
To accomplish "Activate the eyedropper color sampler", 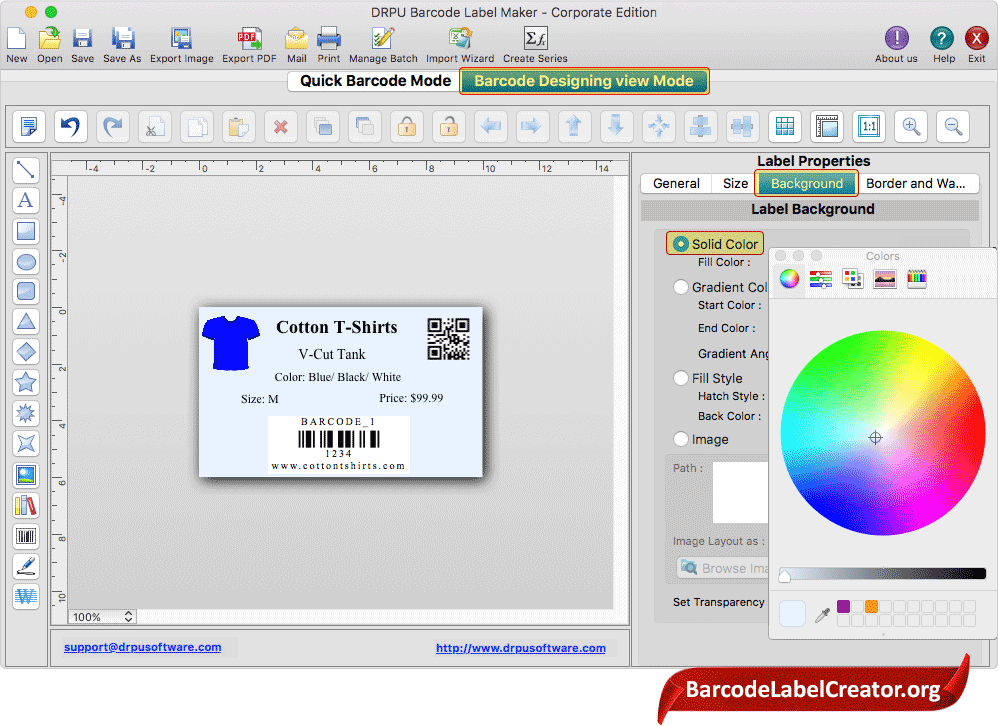I will [x=822, y=615].
